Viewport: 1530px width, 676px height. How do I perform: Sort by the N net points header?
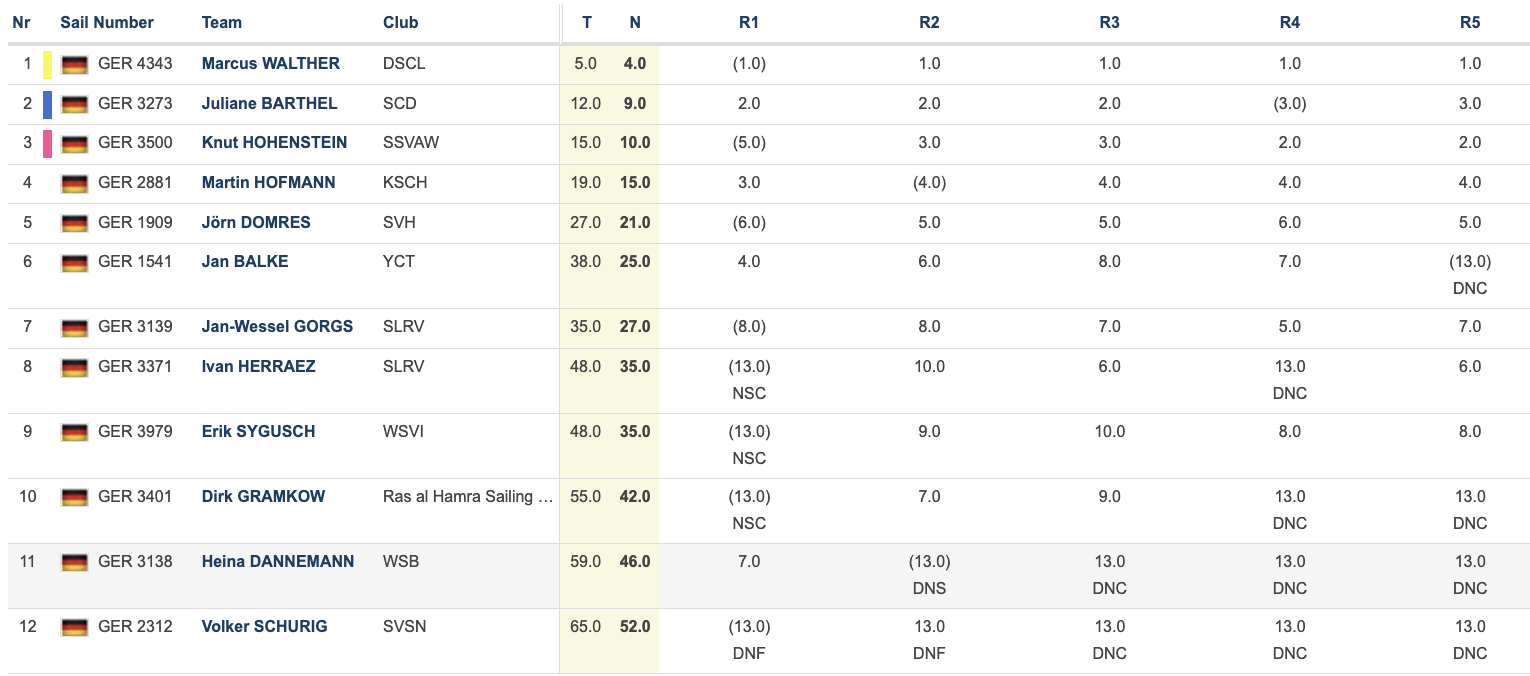(x=635, y=22)
